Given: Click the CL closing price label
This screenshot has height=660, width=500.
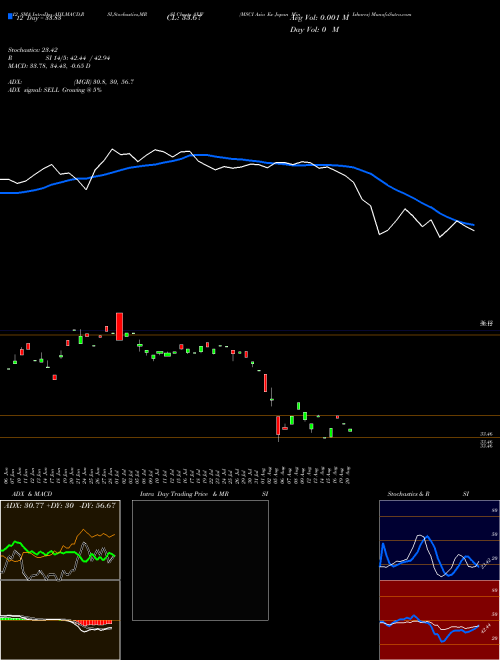Looking at the screenshot, I should [184, 18].
